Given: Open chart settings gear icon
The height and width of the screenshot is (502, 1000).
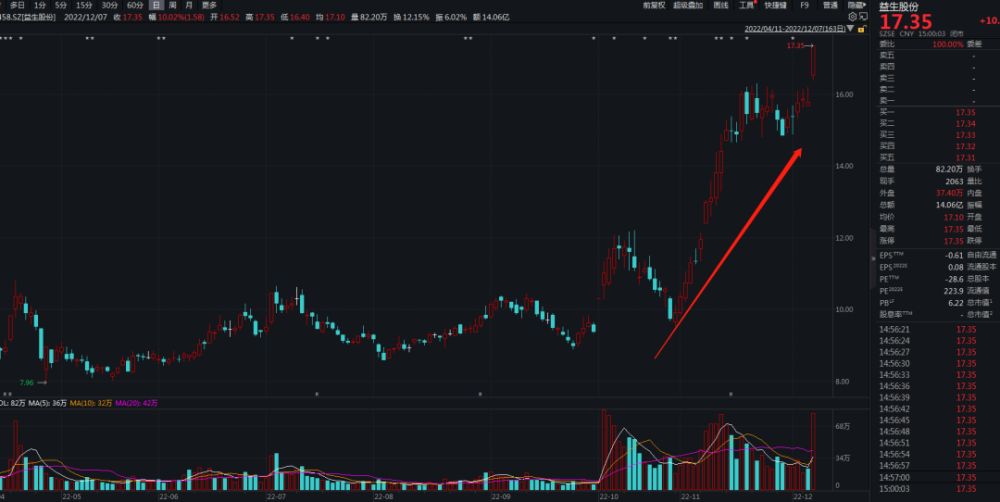Looking at the screenshot, I should (853, 18).
